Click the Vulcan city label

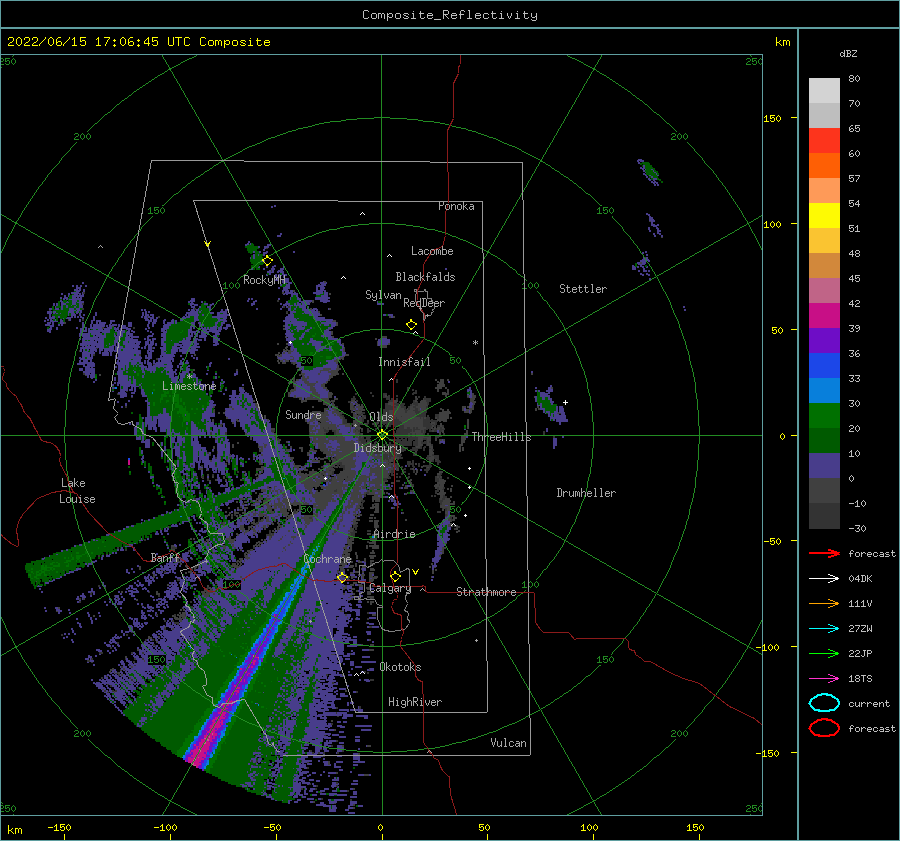coord(508,743)
